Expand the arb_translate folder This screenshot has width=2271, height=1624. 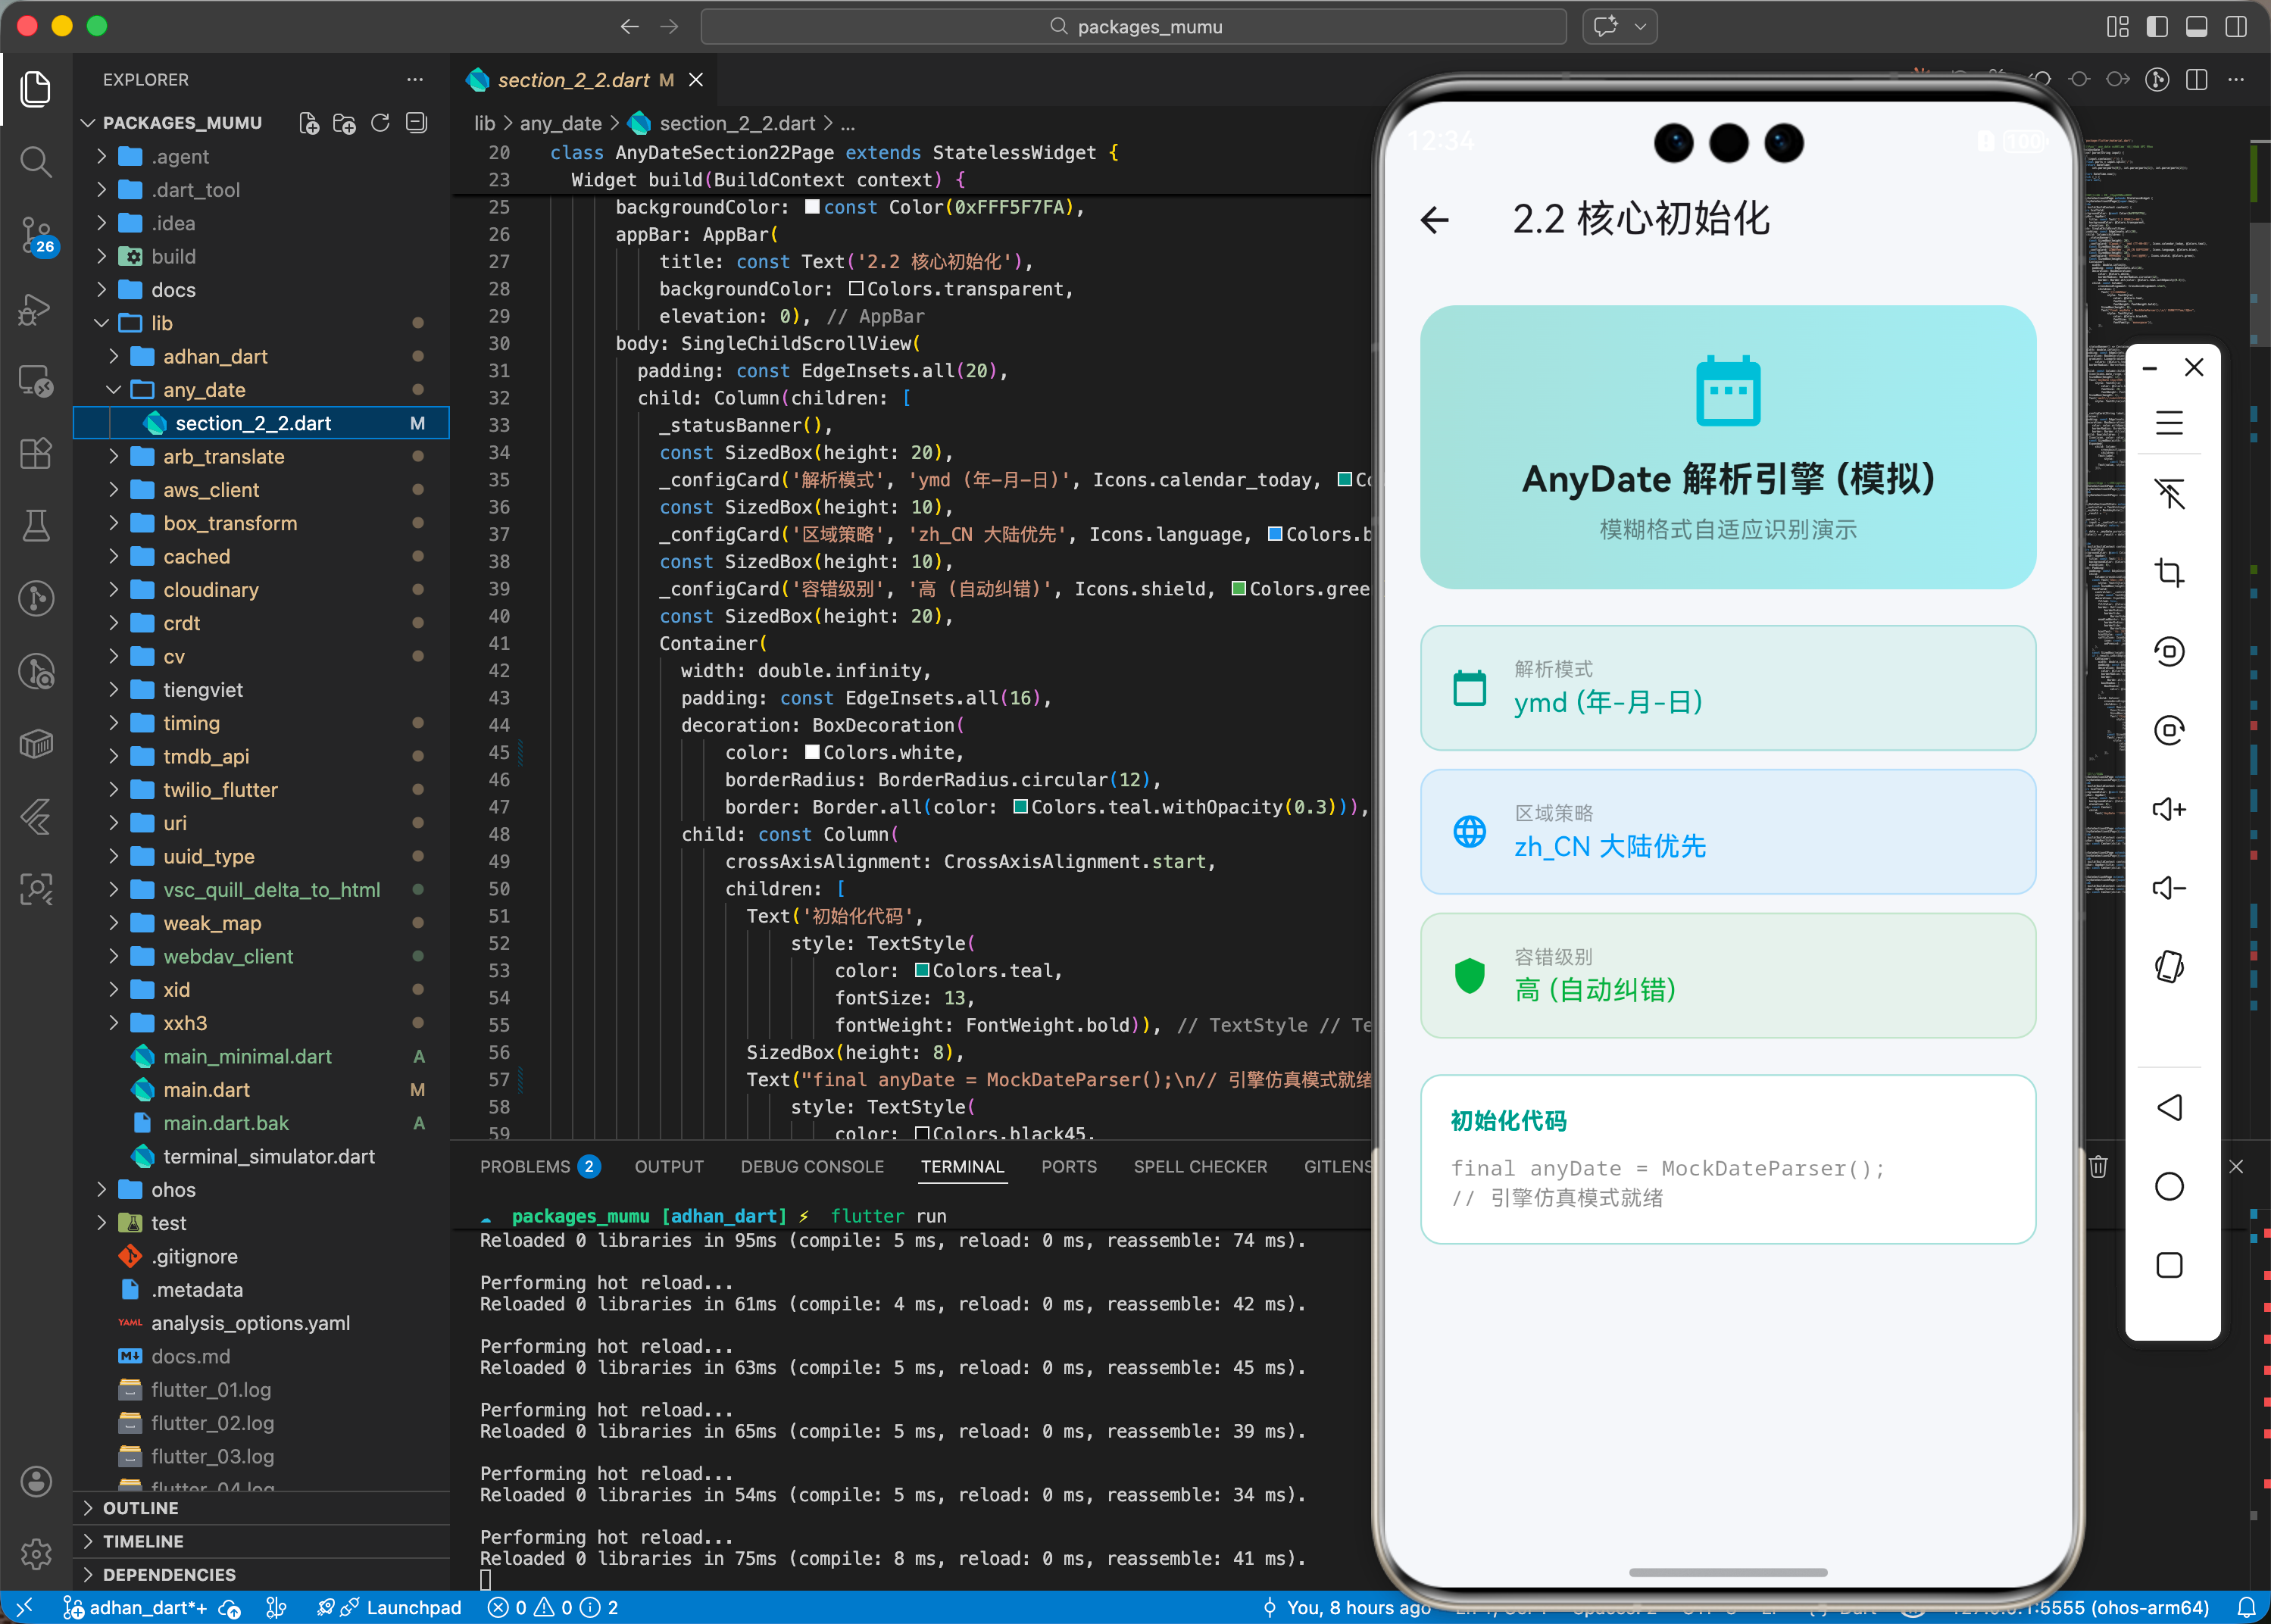[113, 456]
